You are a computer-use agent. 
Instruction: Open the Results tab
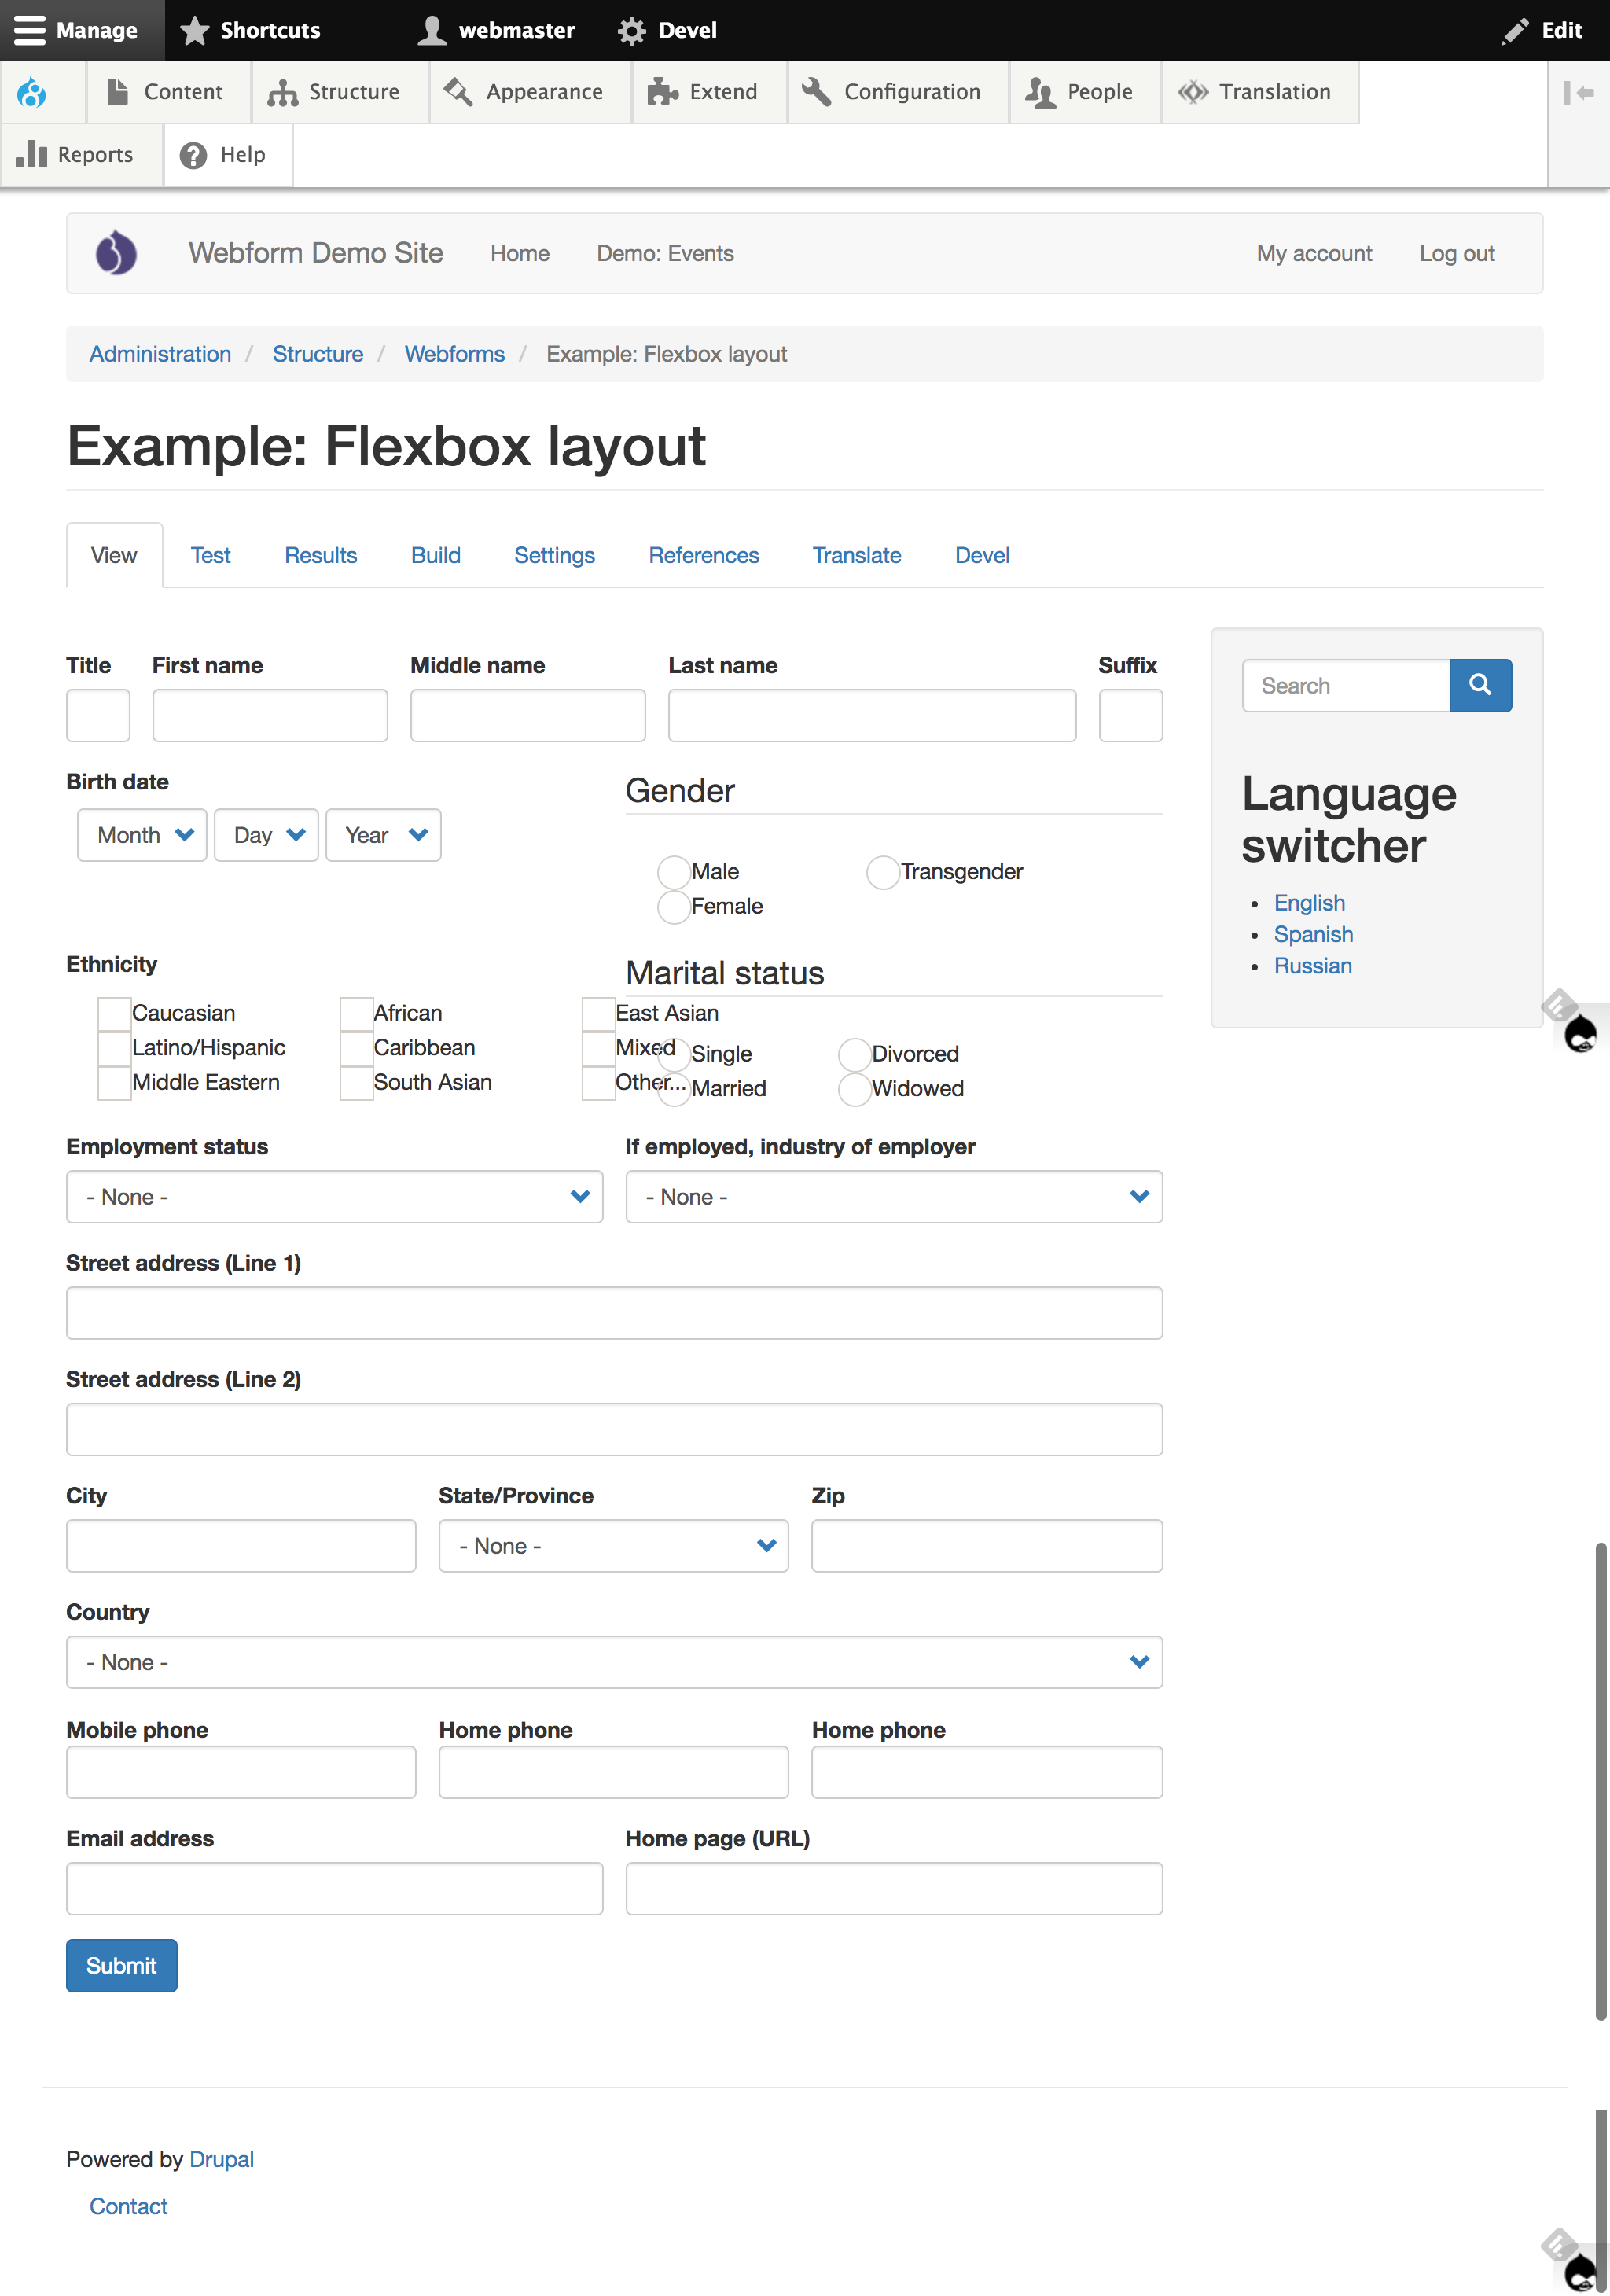coord(320,555)
